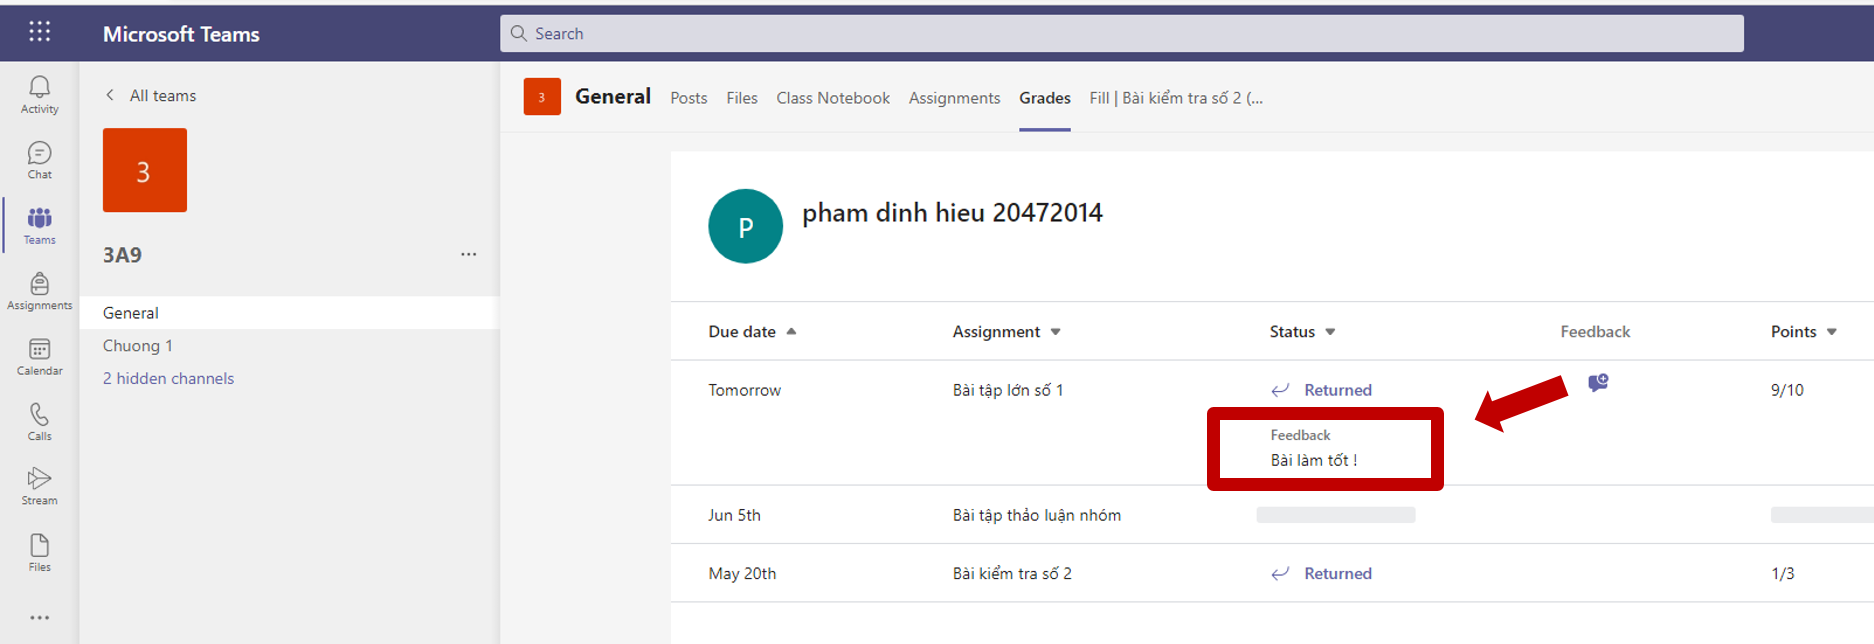Open the Calls phone icon
The image size is (1874, 644).
pyautogui.click(x=40, y=421)
